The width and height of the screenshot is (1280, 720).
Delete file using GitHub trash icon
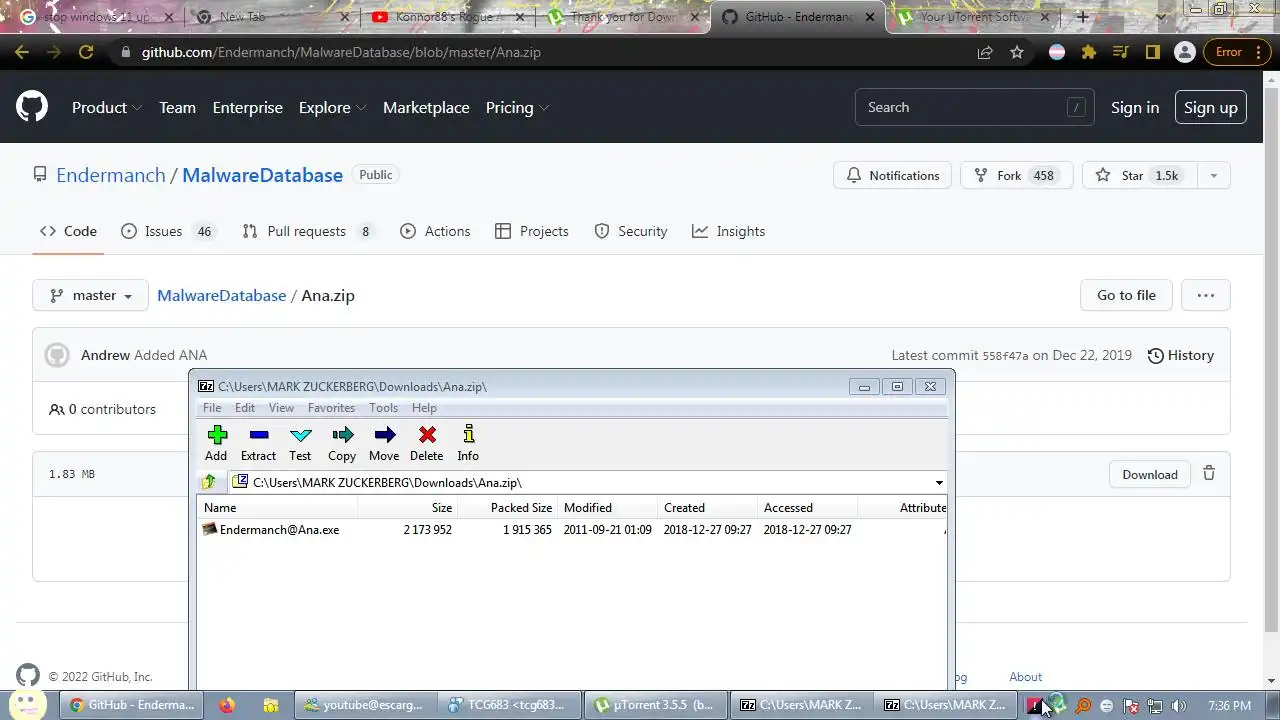(x=1209, y=474)
